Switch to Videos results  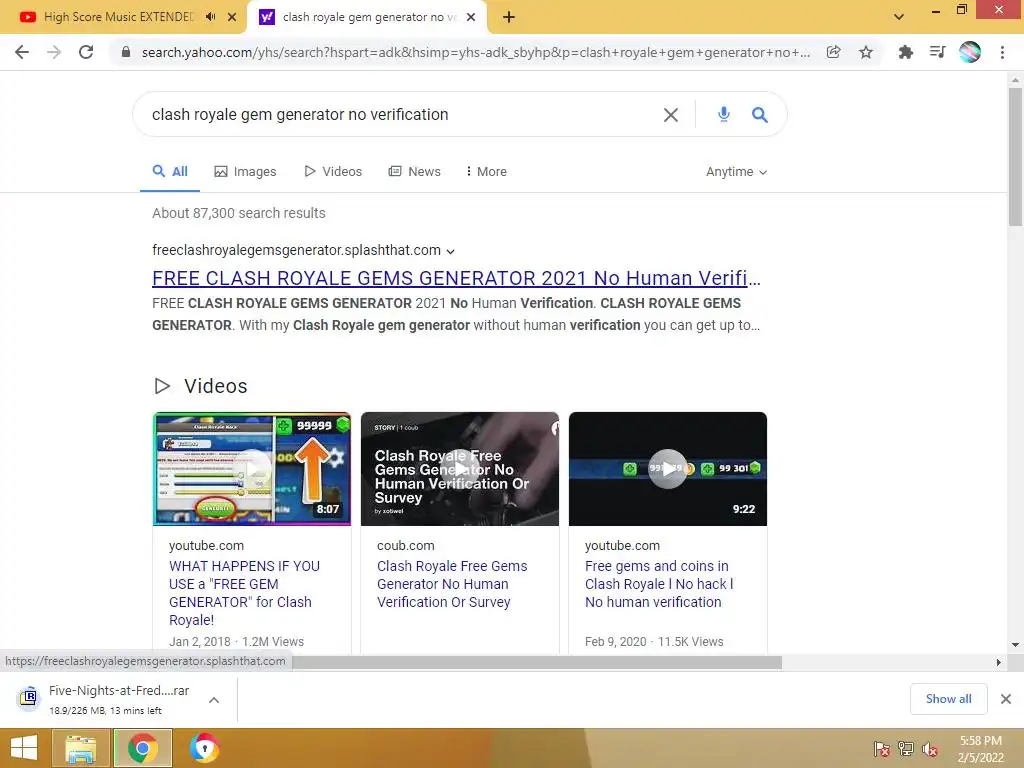pos(333,172)
